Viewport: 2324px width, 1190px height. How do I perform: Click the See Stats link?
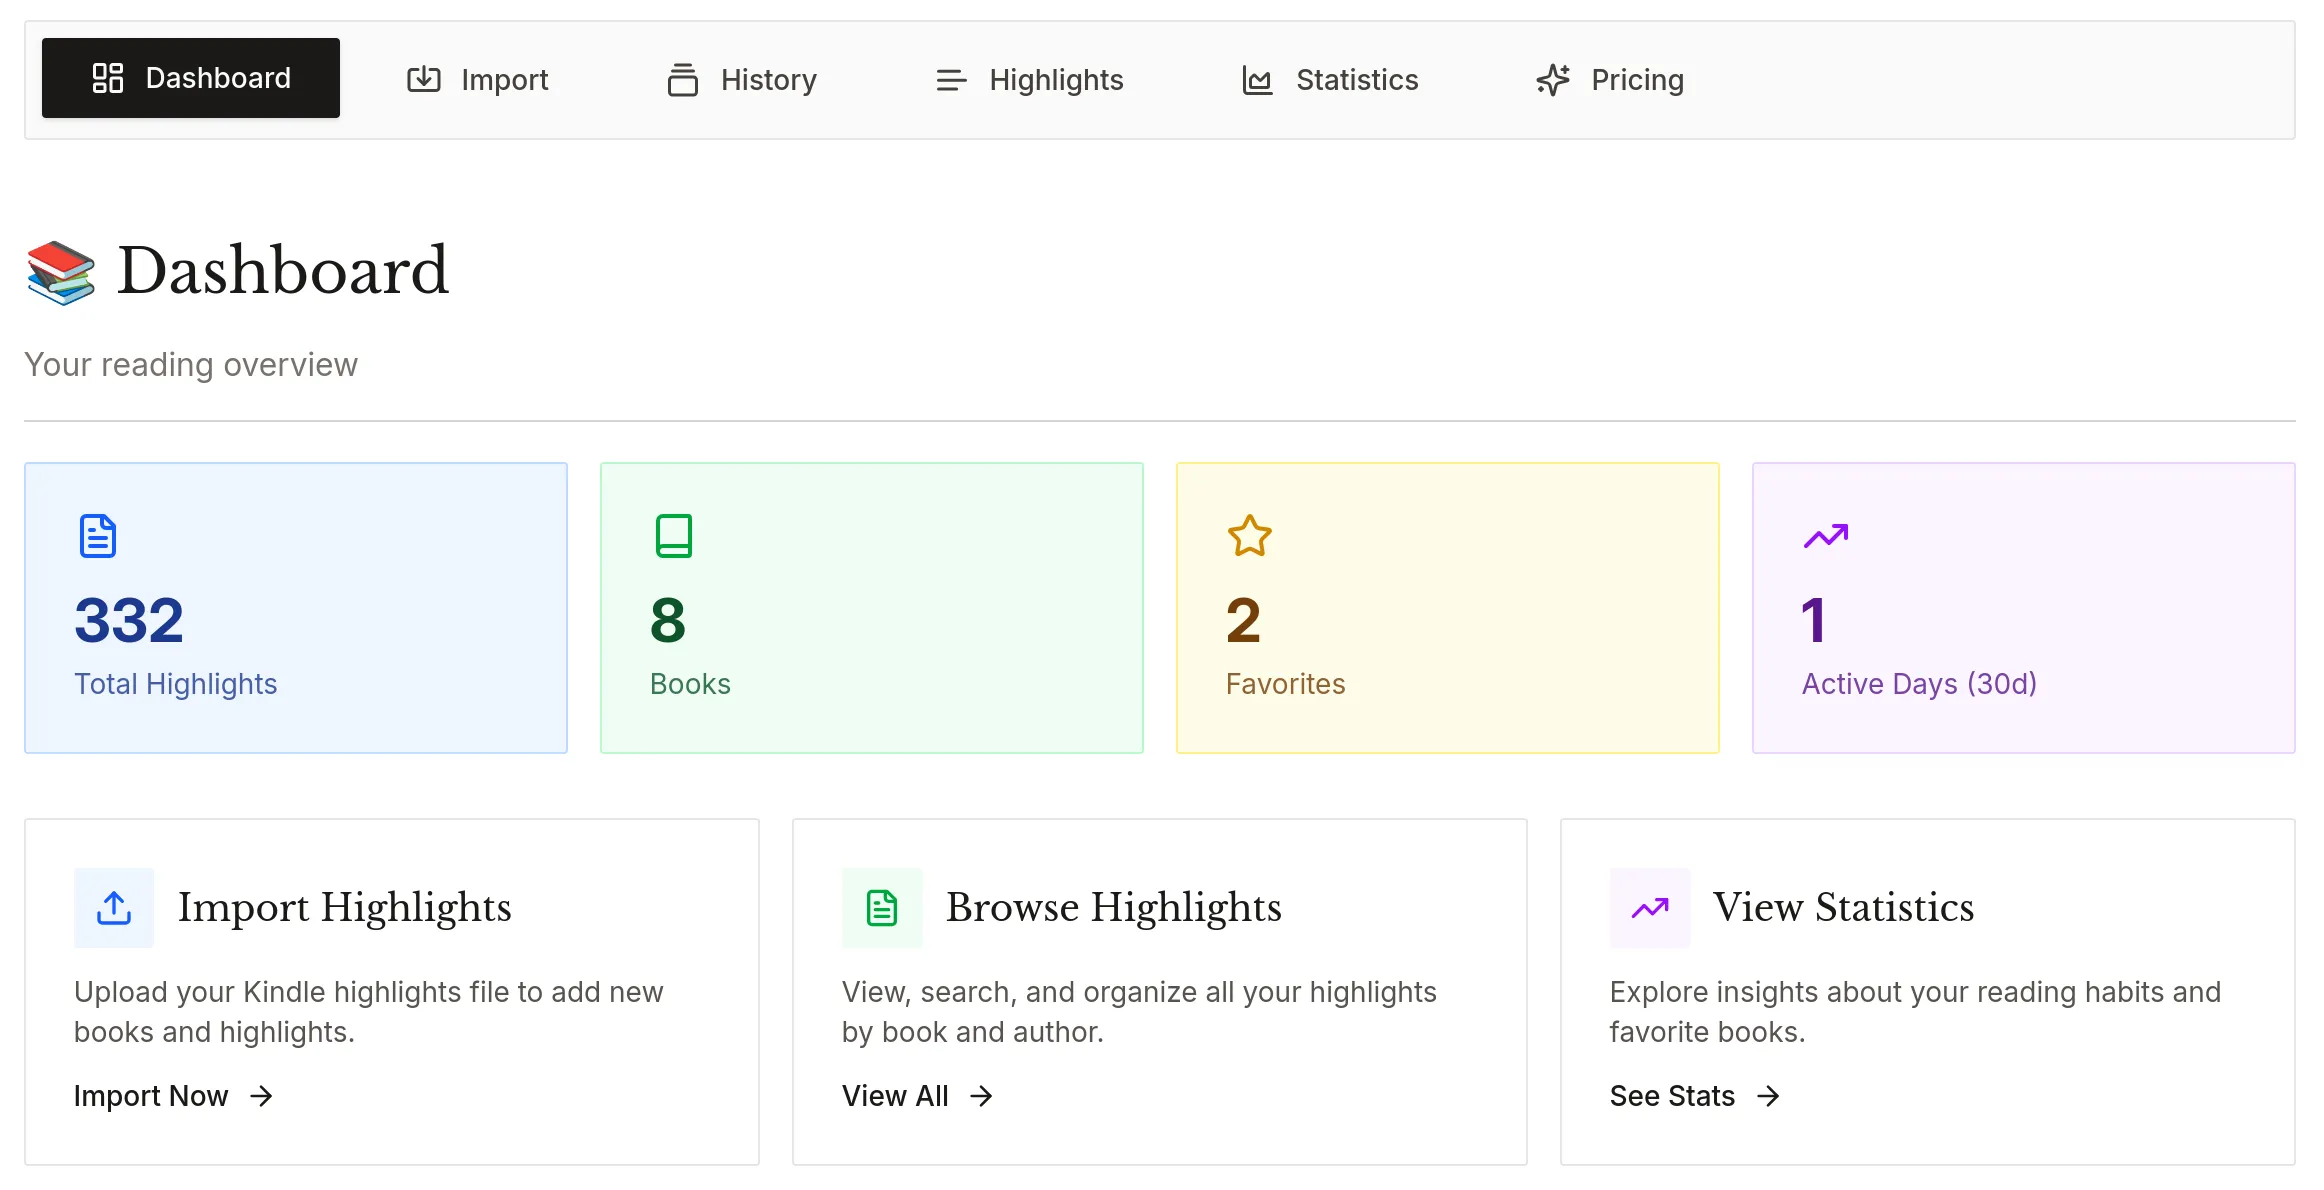click(1672, 1096)
